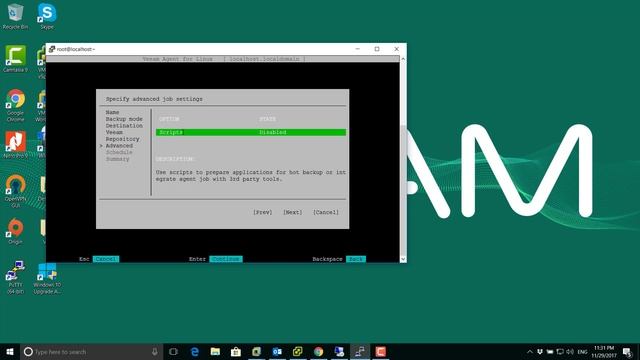The width and height of the screenshot is (640, 360).
Task: Launch Google Chrome desktop shortcut
Action: tap(15, 105)
